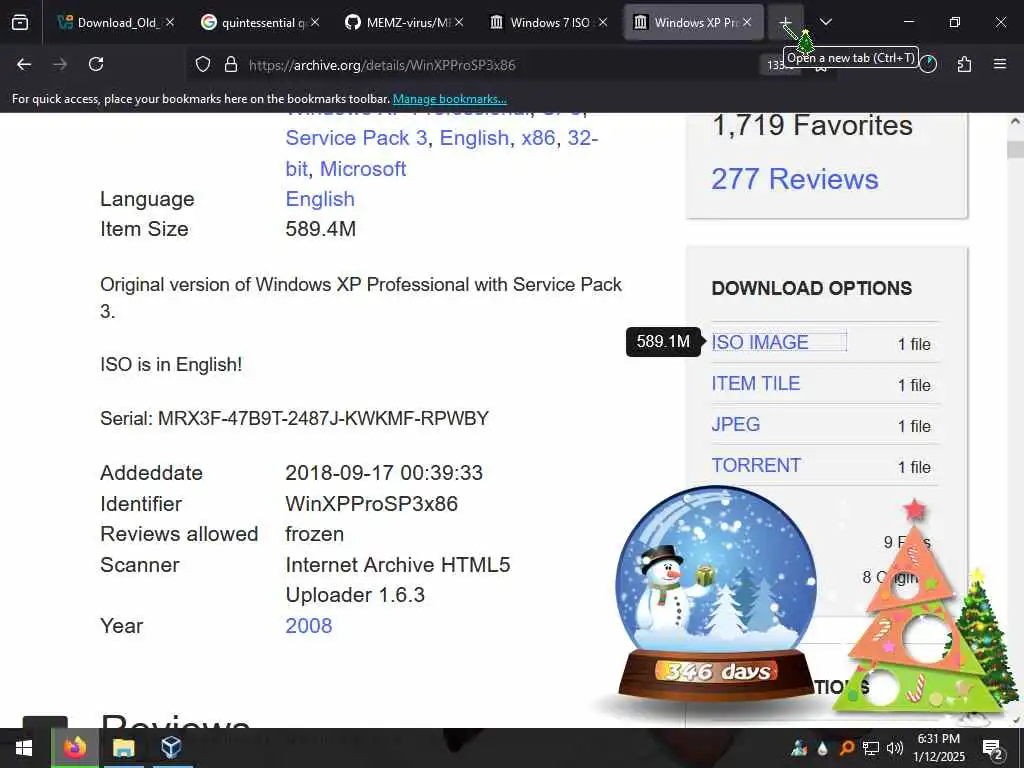
Task: Follow the English topic tag link
Action: (474, 138)
